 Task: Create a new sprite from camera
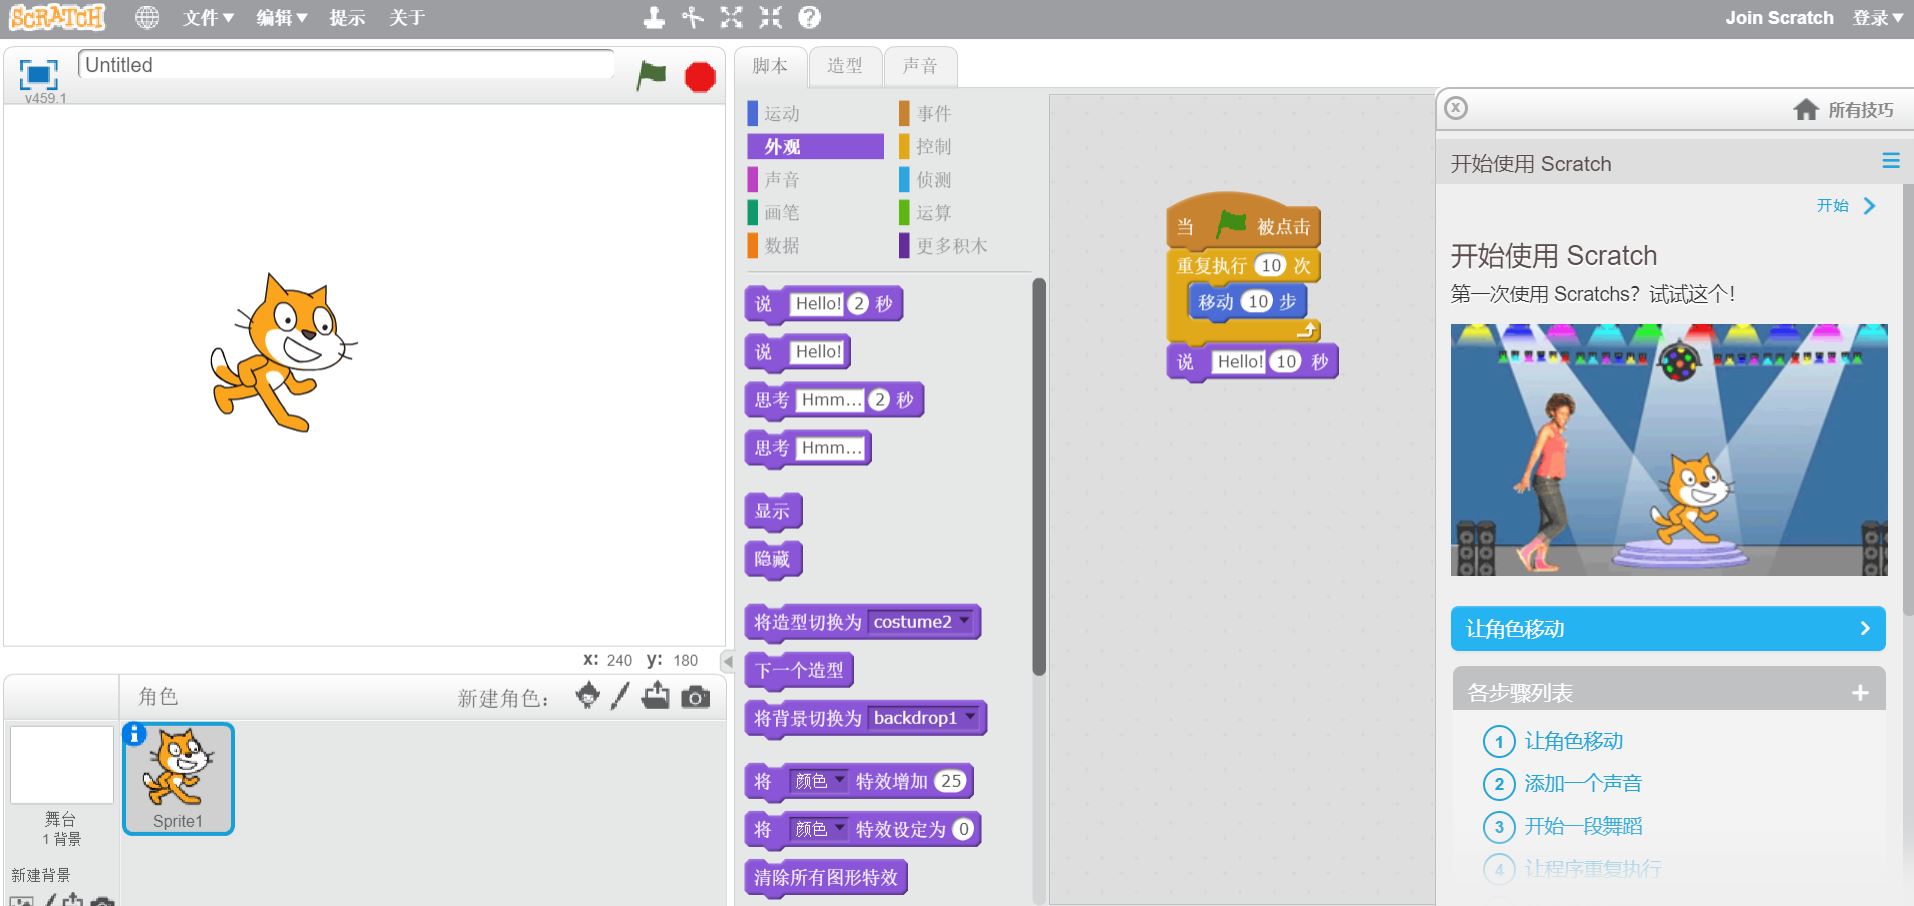[x=696, y=697]
